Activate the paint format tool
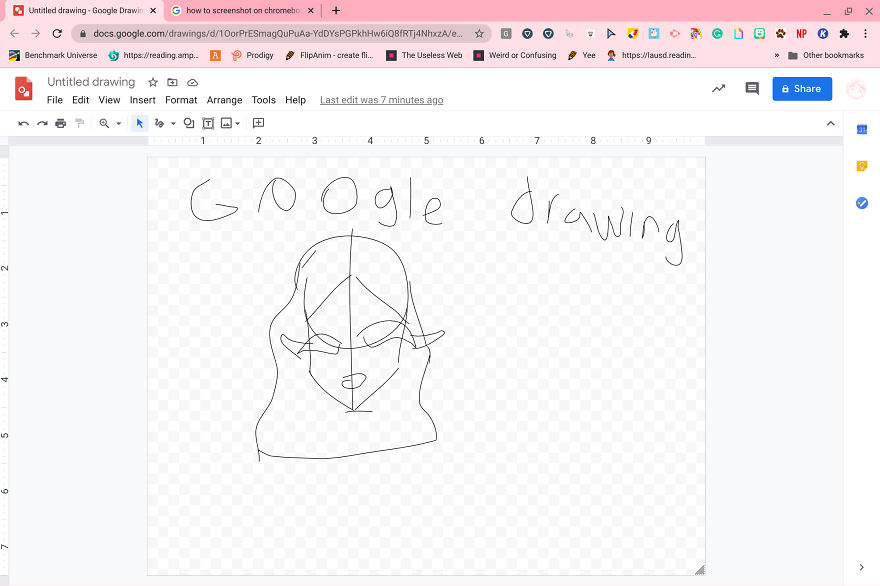Viewport: 880px width, 586px height. pyautogui.click(x=79, y=123)
